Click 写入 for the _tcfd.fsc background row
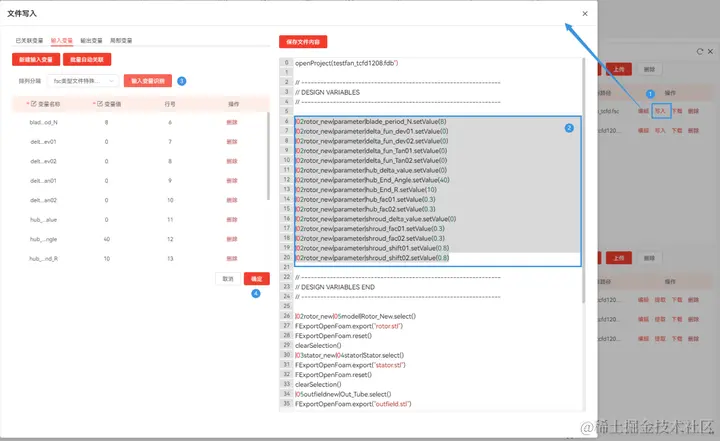Viewport: 720px width, 441px height. 660,111
